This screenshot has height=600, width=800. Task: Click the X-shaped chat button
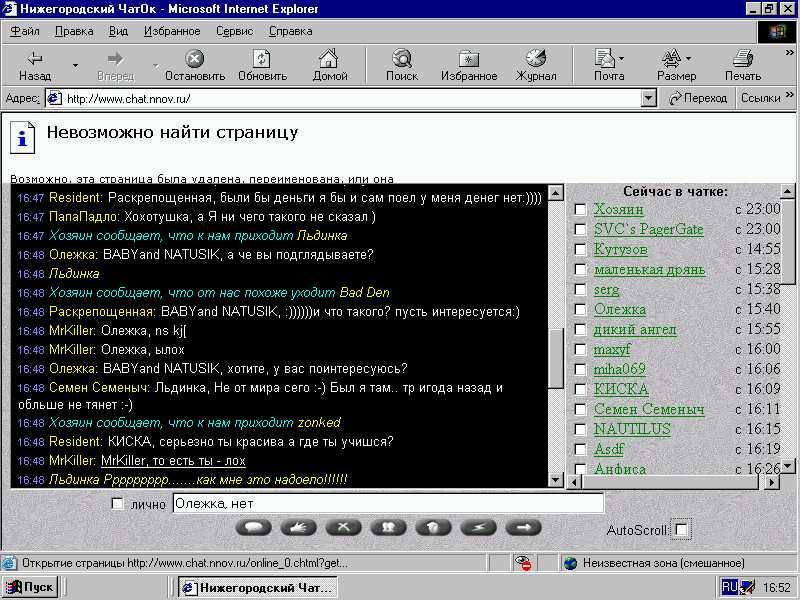(x=343, y=527)
